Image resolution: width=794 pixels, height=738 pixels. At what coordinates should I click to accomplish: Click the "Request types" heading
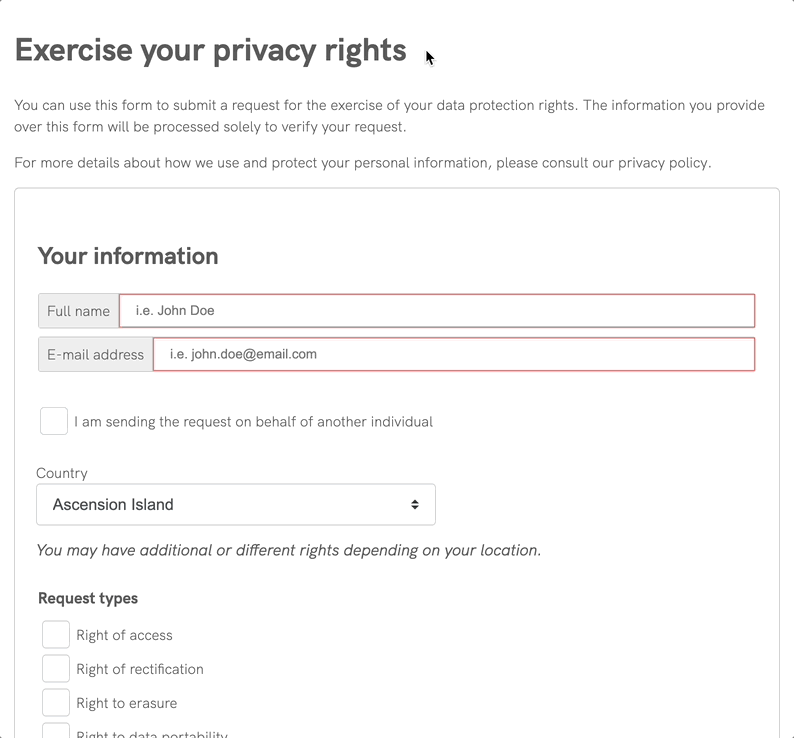coord(88,599)
